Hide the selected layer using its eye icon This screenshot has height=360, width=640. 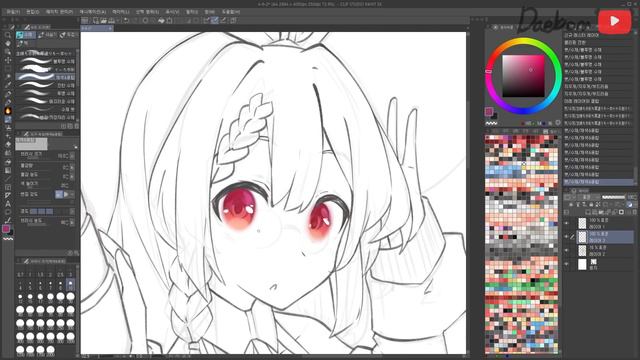click(x=567, y=236)
